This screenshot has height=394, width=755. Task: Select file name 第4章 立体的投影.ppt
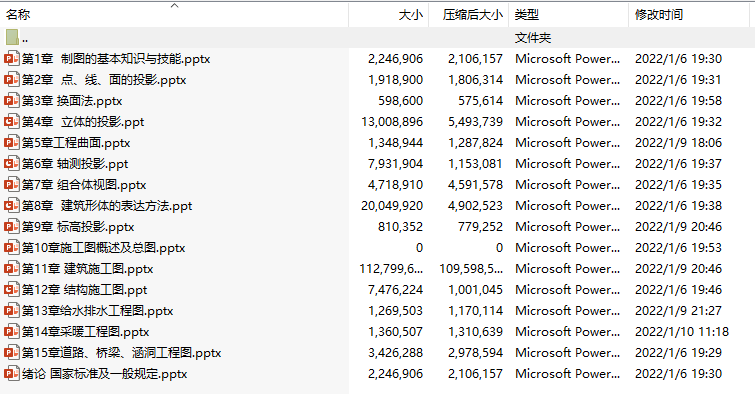pyautogui.click(x=83, y=122)
